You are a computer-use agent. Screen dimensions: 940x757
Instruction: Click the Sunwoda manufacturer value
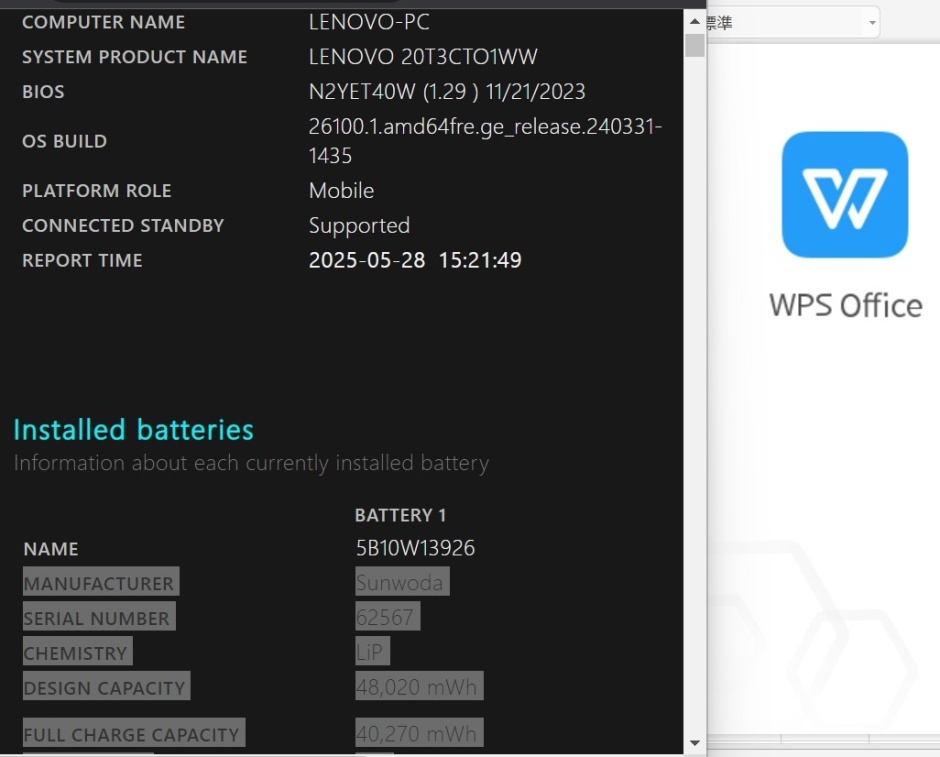[400, 583]
